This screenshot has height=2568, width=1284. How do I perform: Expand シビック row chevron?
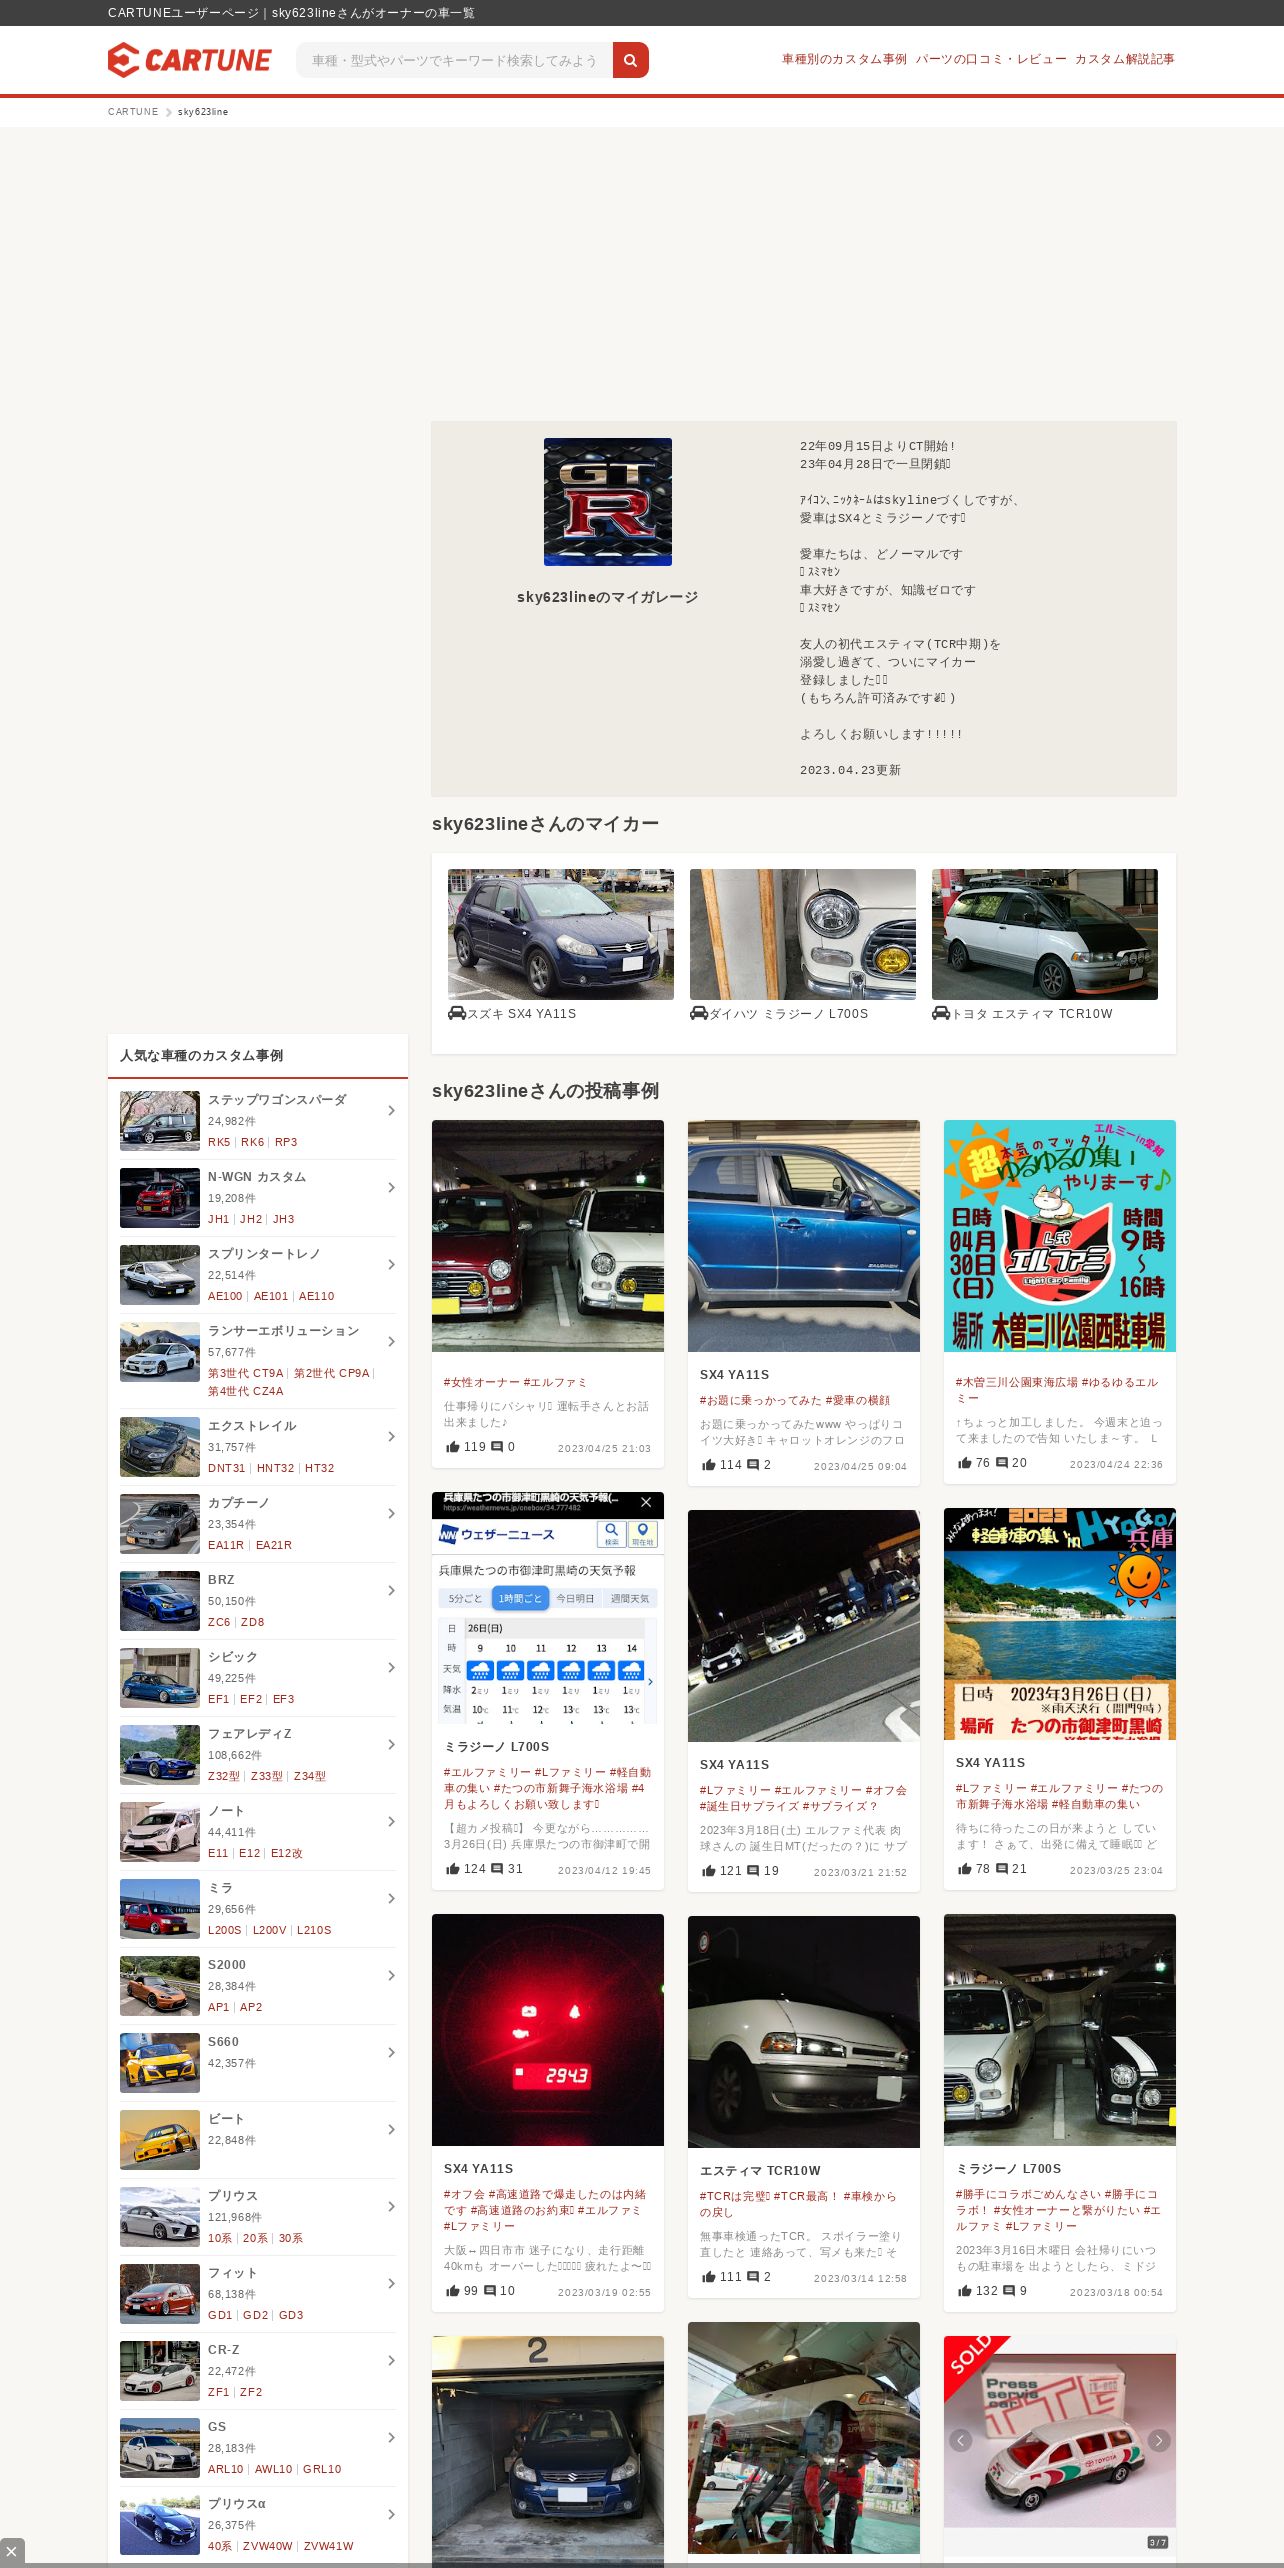click(x=391, y=1668)
